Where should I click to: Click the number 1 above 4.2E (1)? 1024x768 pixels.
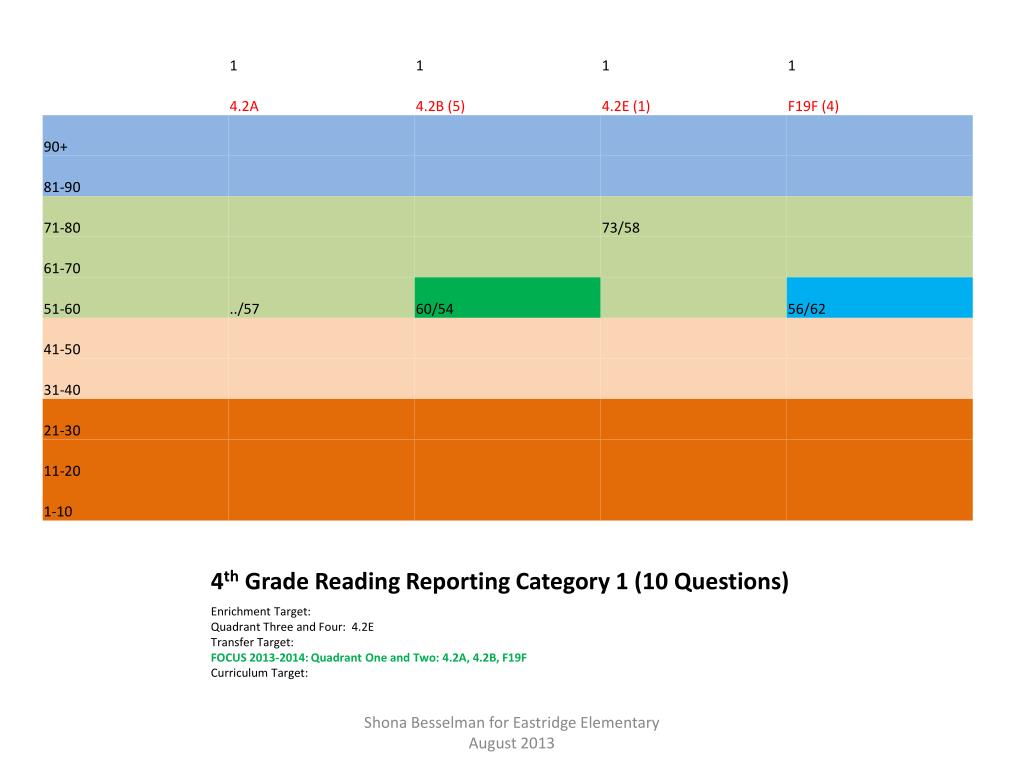[x=605, y=65]
